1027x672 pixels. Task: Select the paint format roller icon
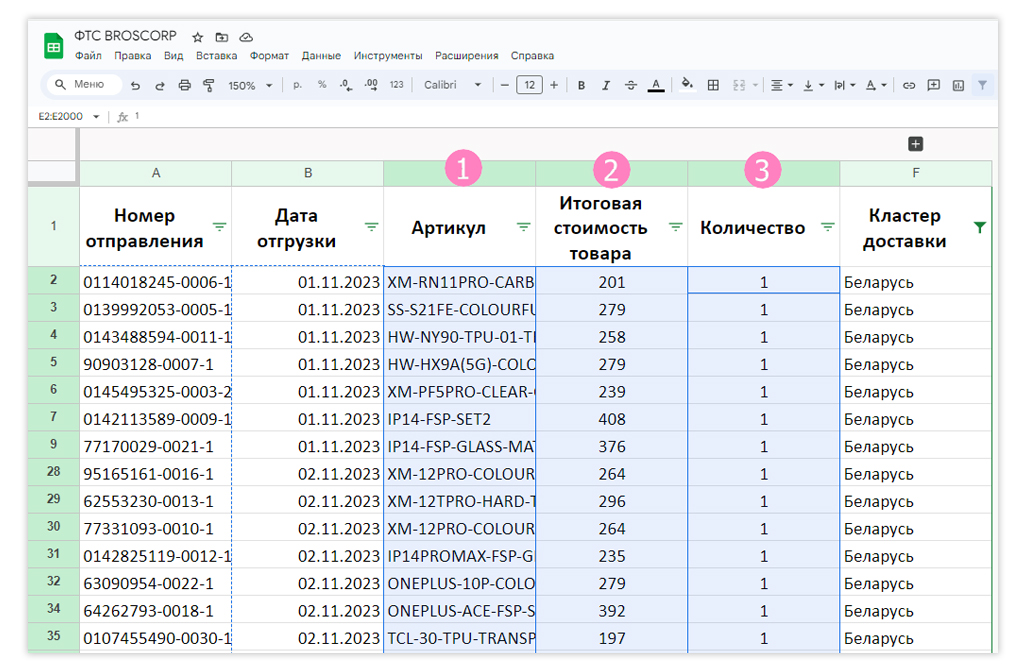coord(209,85)
